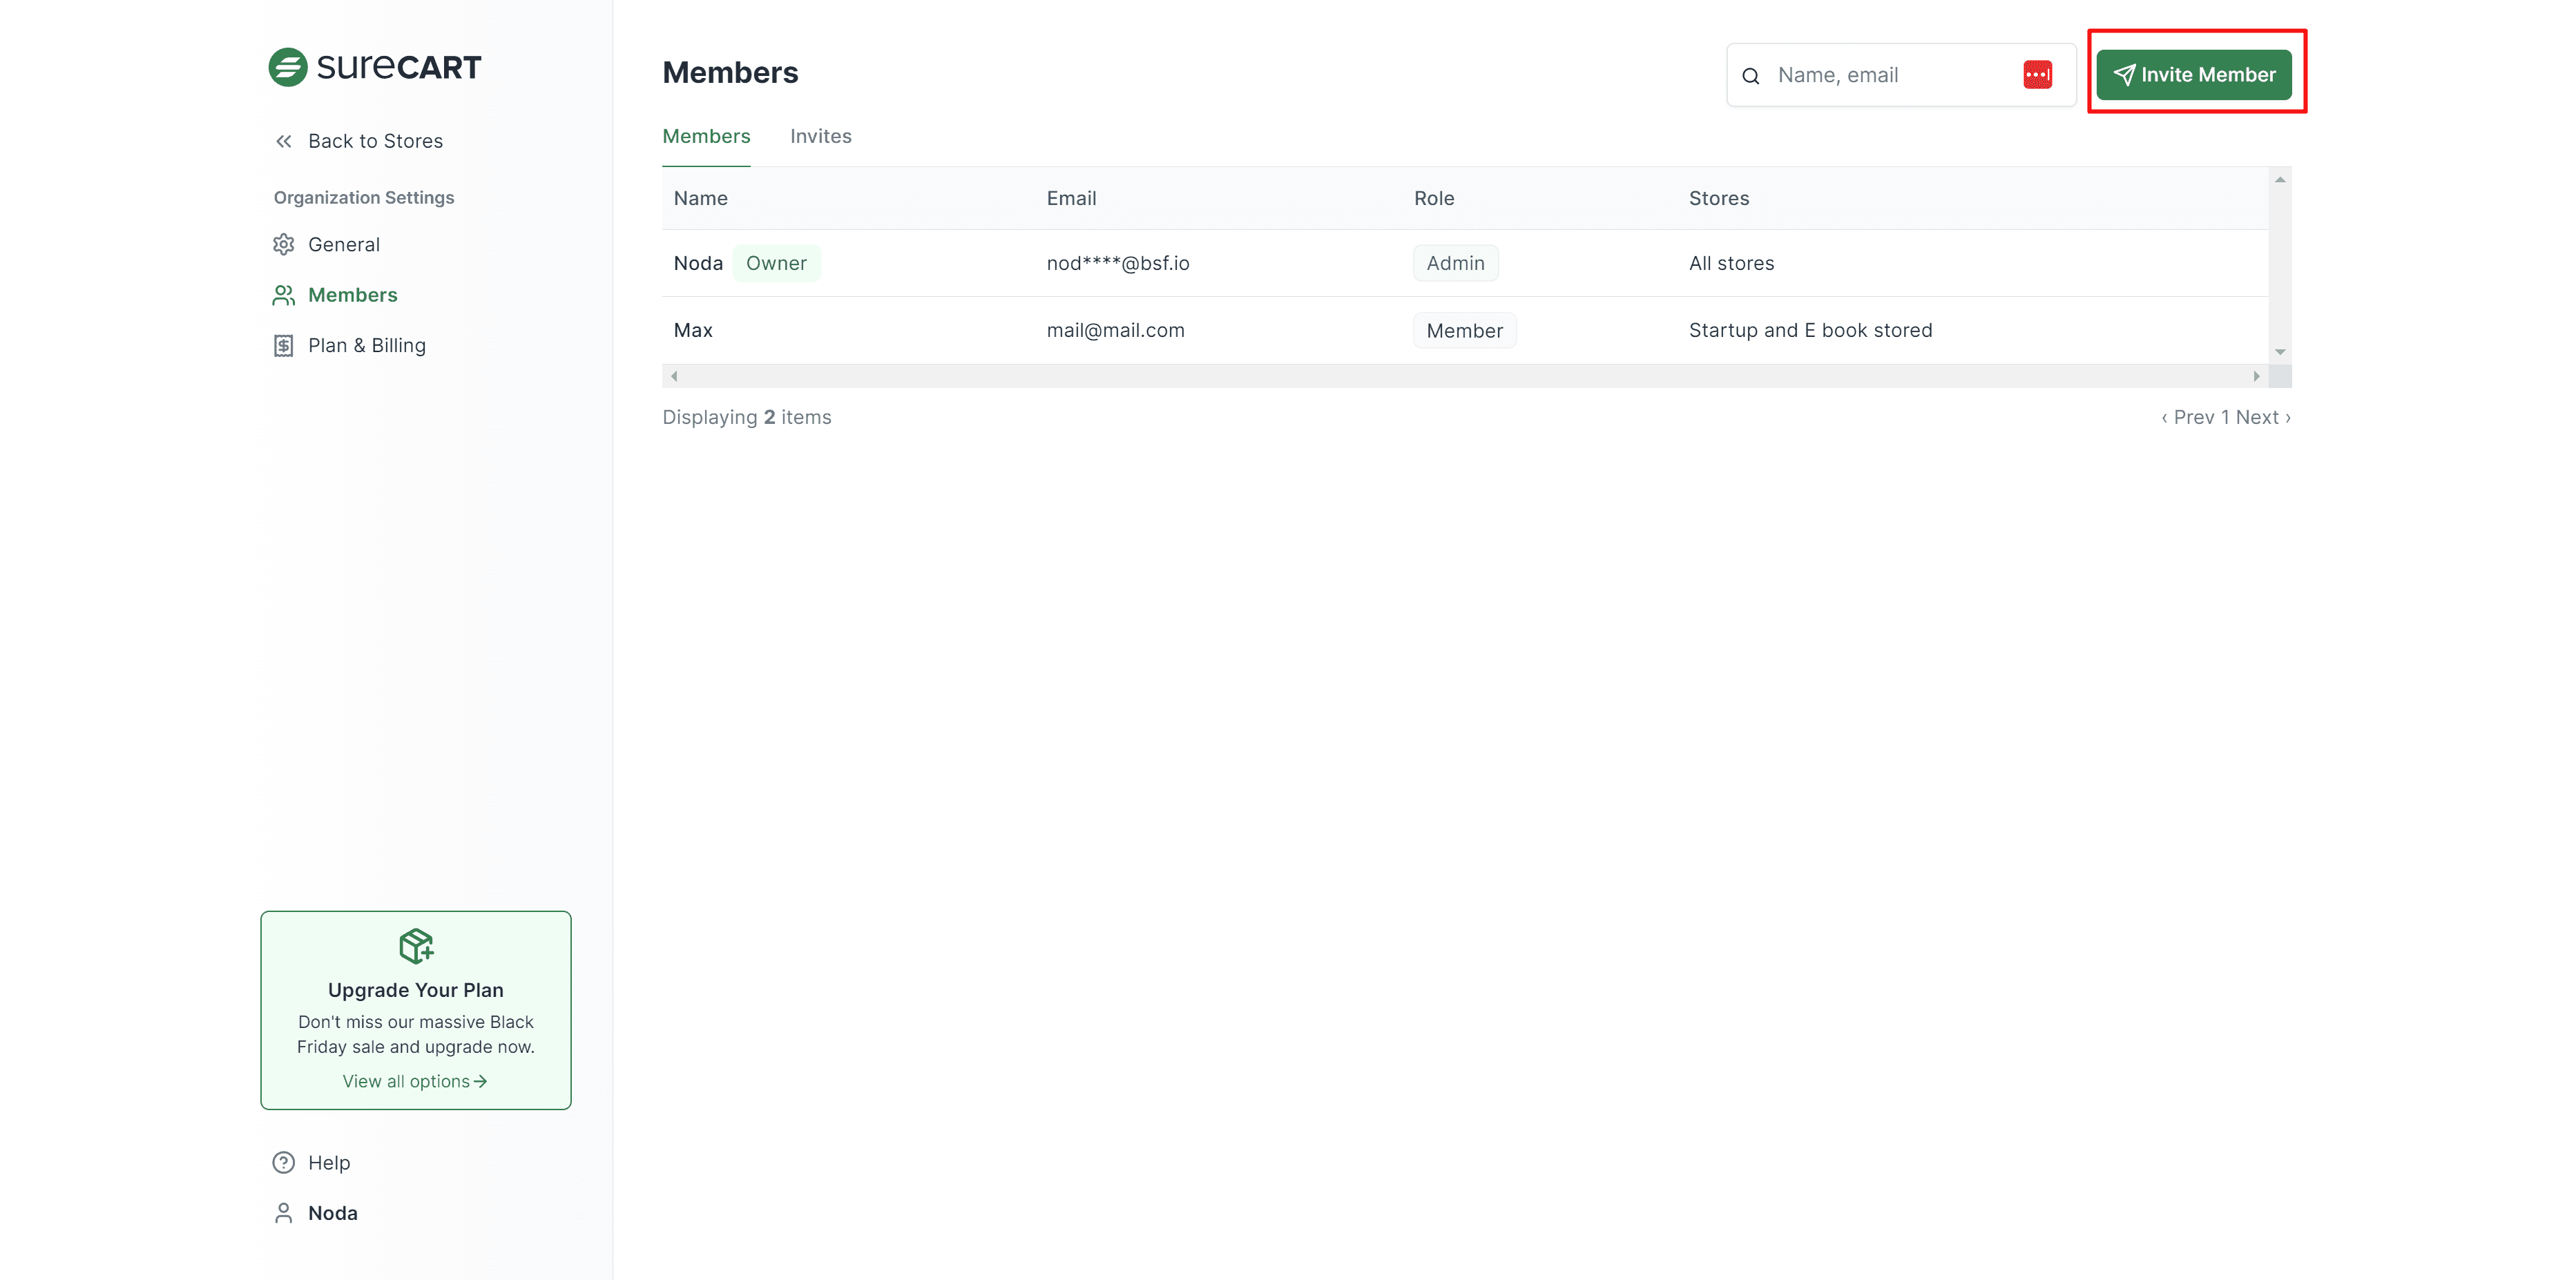Click the search magnifier icon
The image size is (2576, 1280).
[x=1751, y=76]
